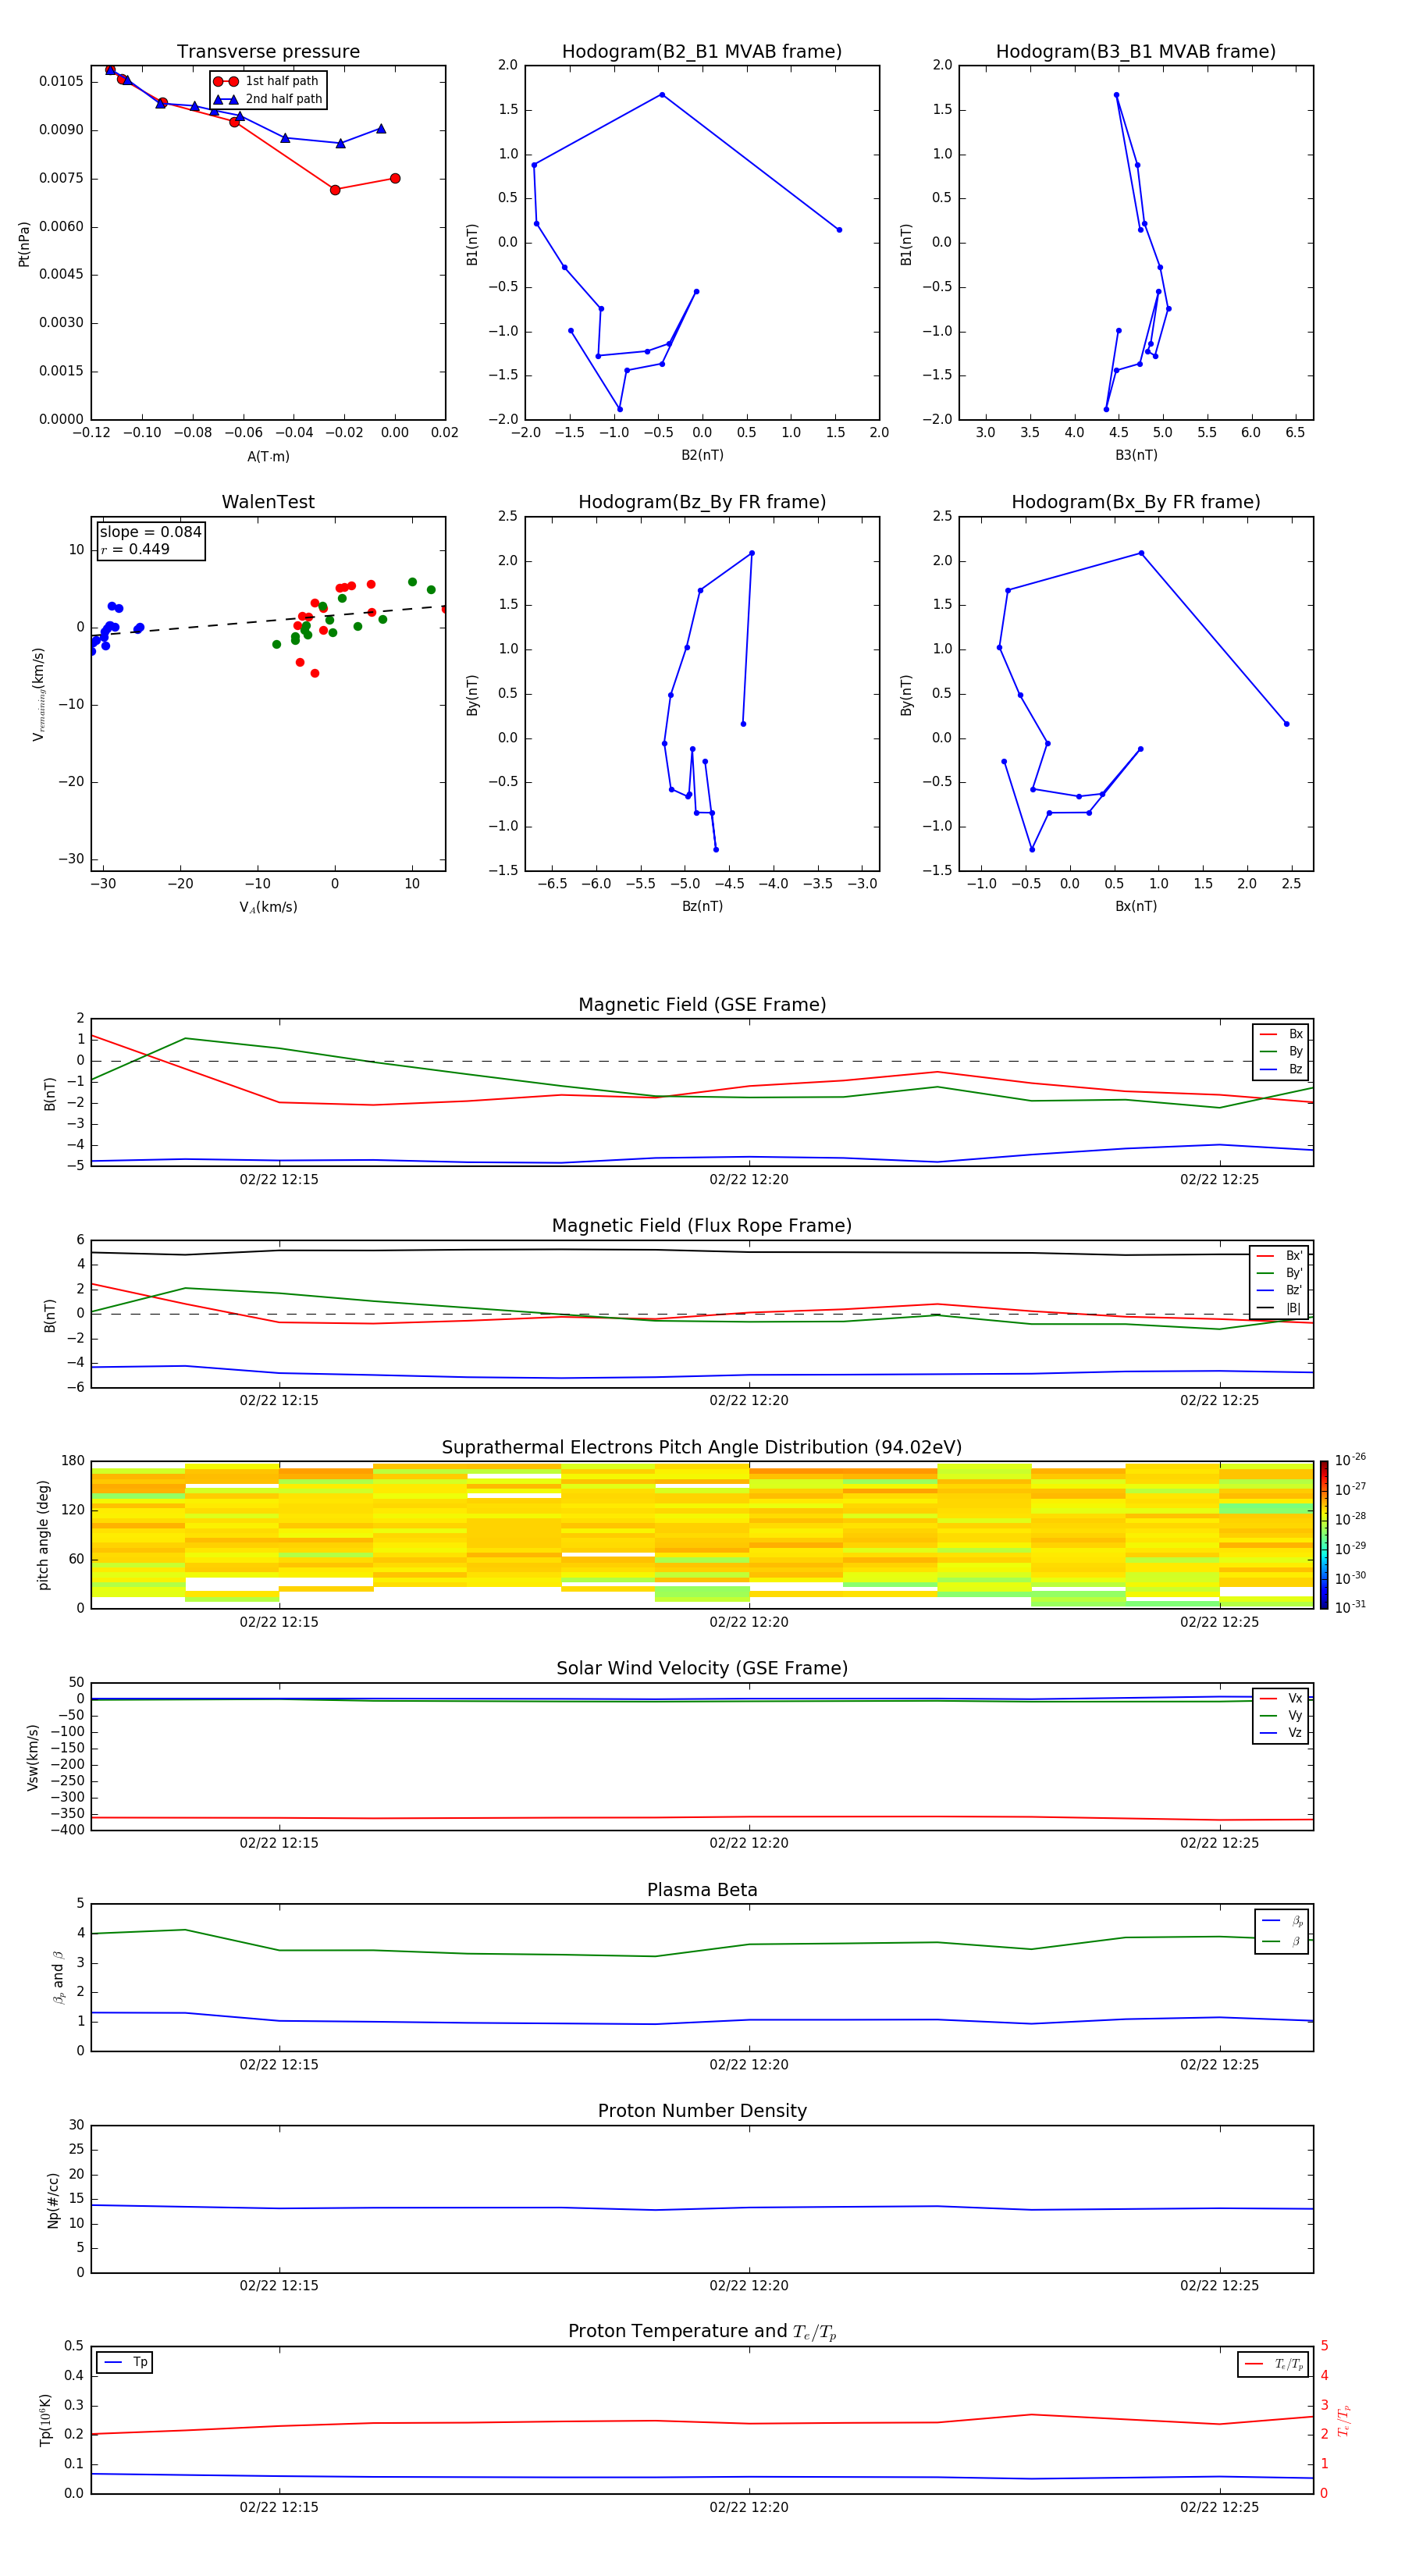1405x2576 pixels.
Task: Click the "Tp(10^6K)" y-axis label
Action: (45, 2420)
